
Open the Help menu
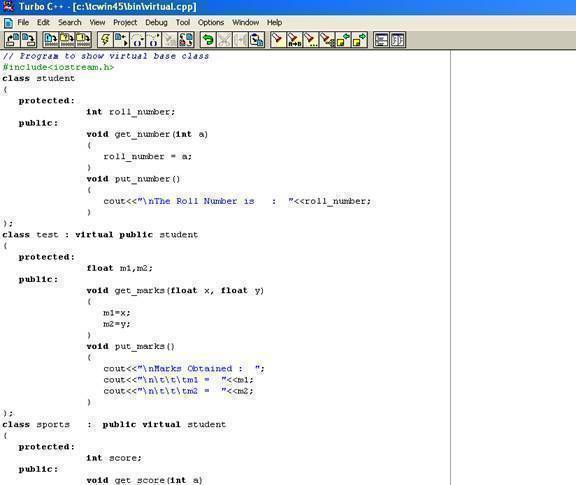point(274,22)
